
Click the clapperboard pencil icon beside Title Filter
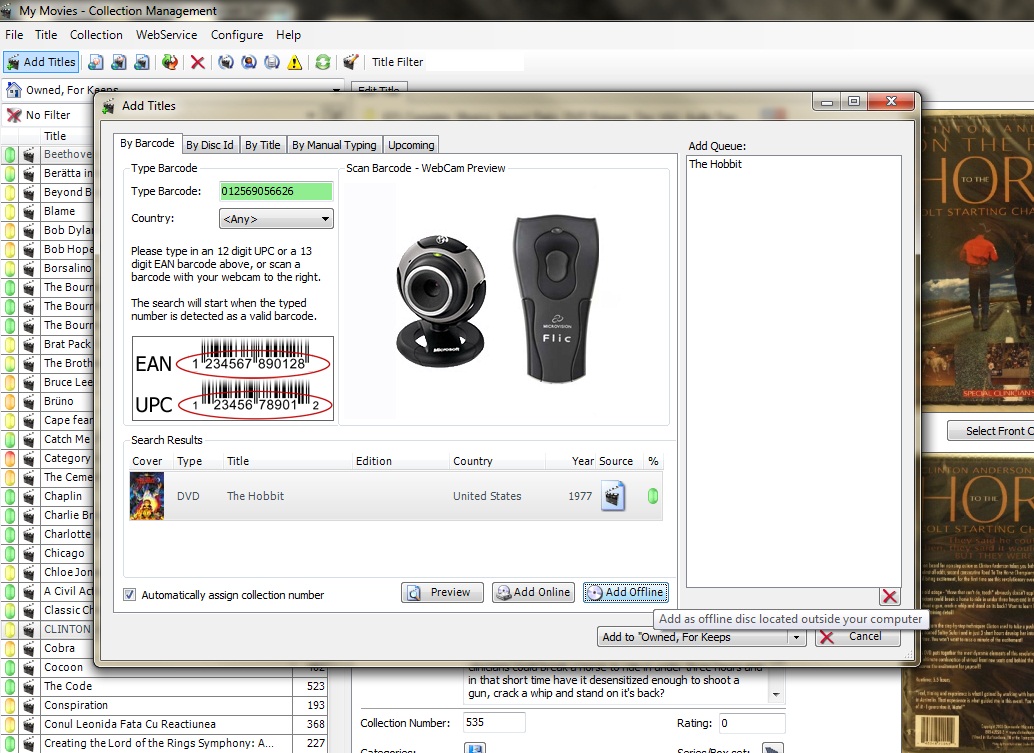[x=351, y=62]
